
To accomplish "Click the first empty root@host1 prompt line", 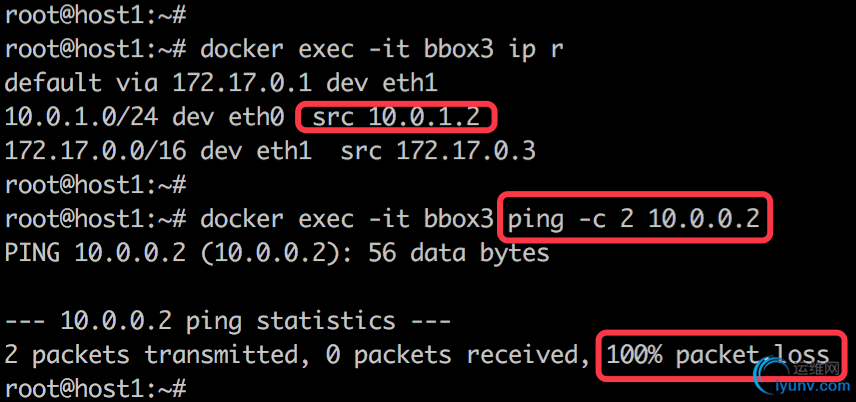I will (96, 15).
